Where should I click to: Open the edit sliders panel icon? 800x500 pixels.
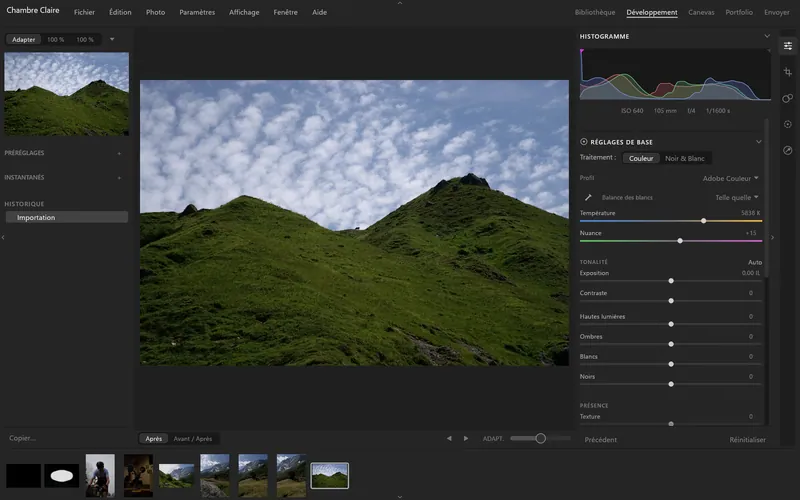click(788, 46)
